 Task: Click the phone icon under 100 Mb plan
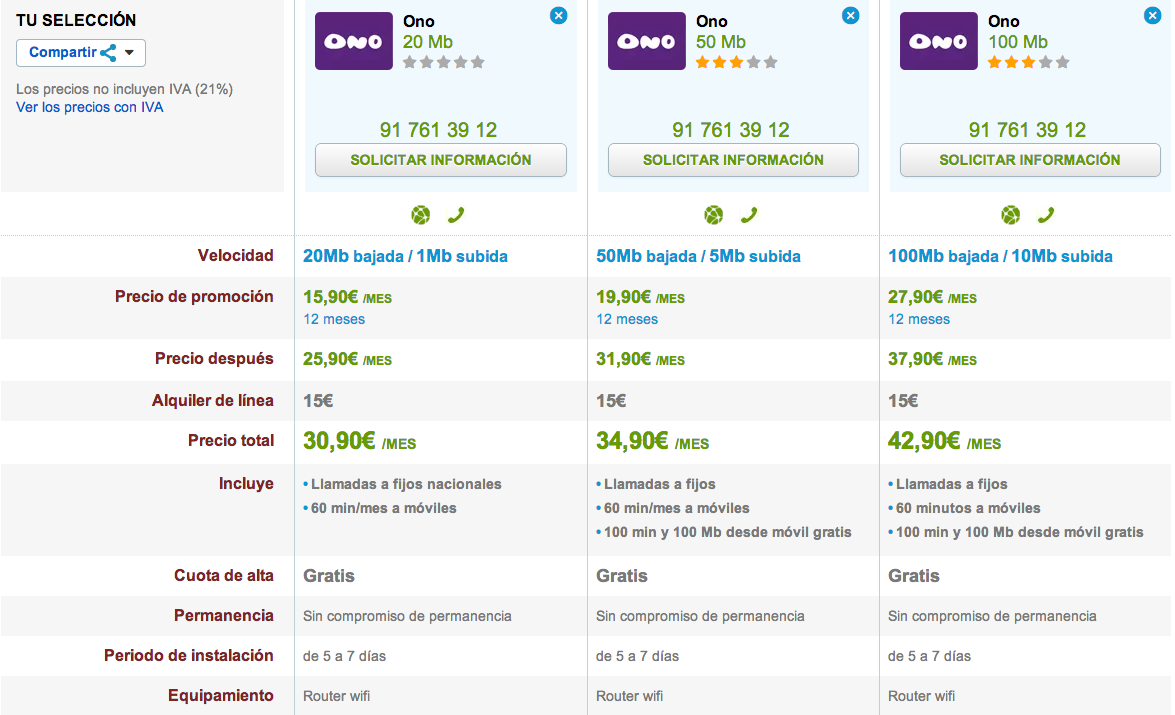(1045, 216)
